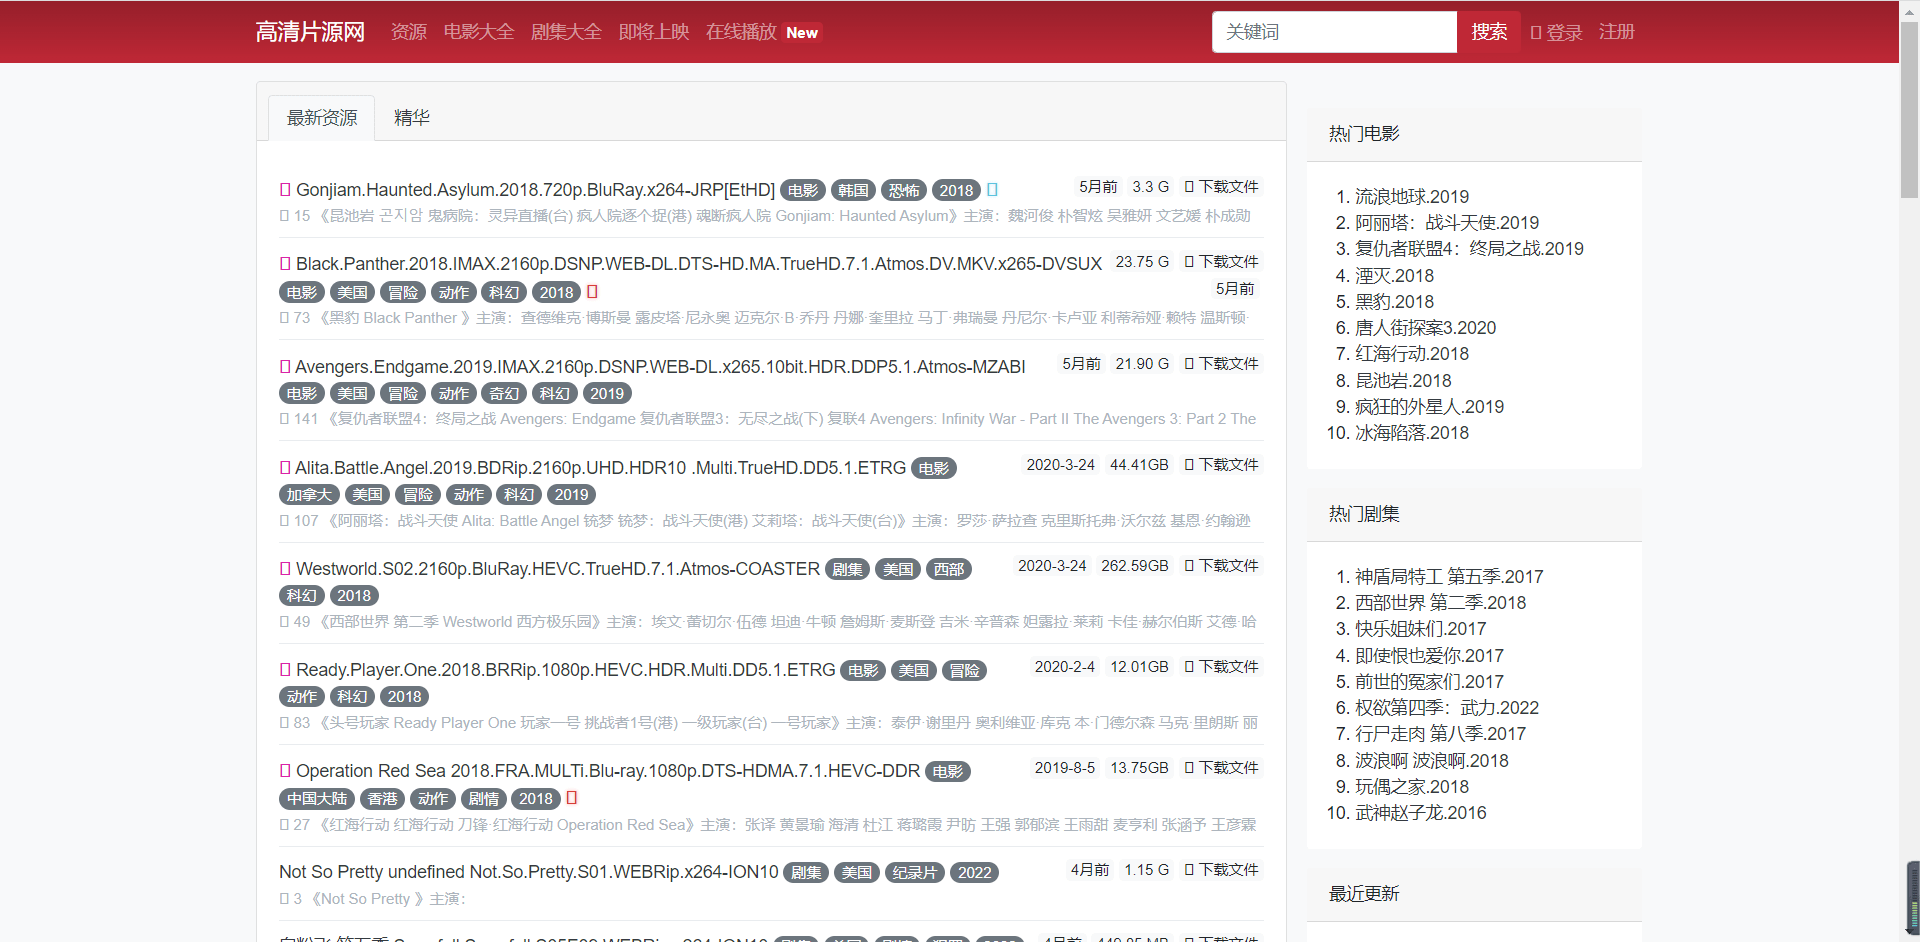
Task: Open the 电影大全 navigation item
Action: [479, 32]
